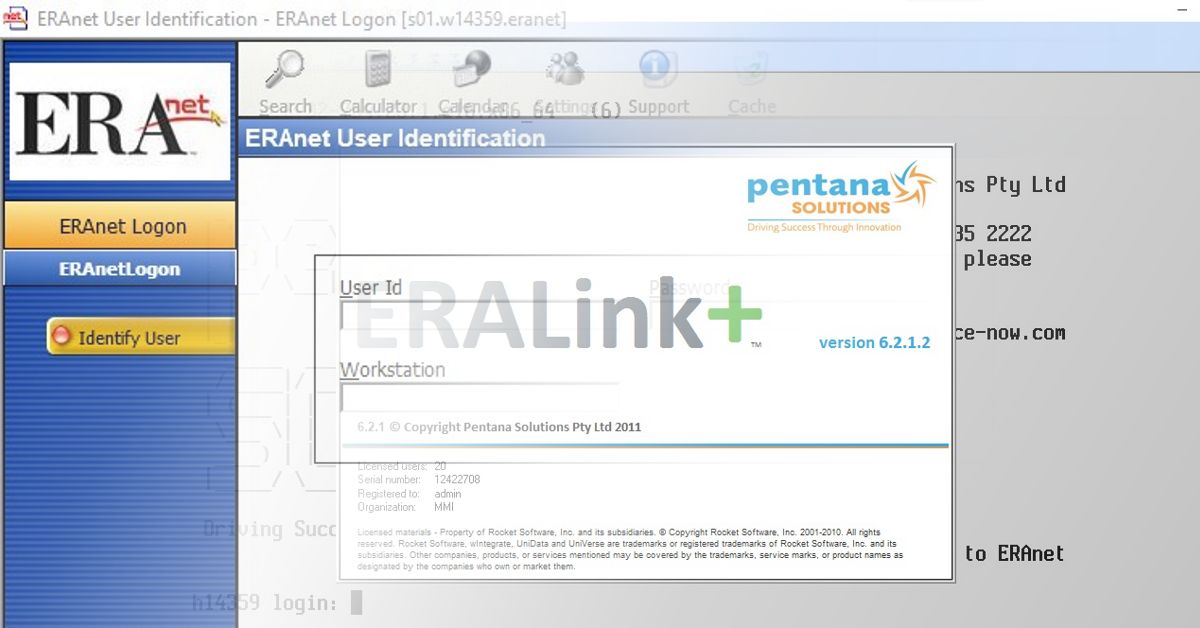This screenshot has height=628, width=1200.
Task: Click the version 6.2.1.2 text
Action: (873, 342)
